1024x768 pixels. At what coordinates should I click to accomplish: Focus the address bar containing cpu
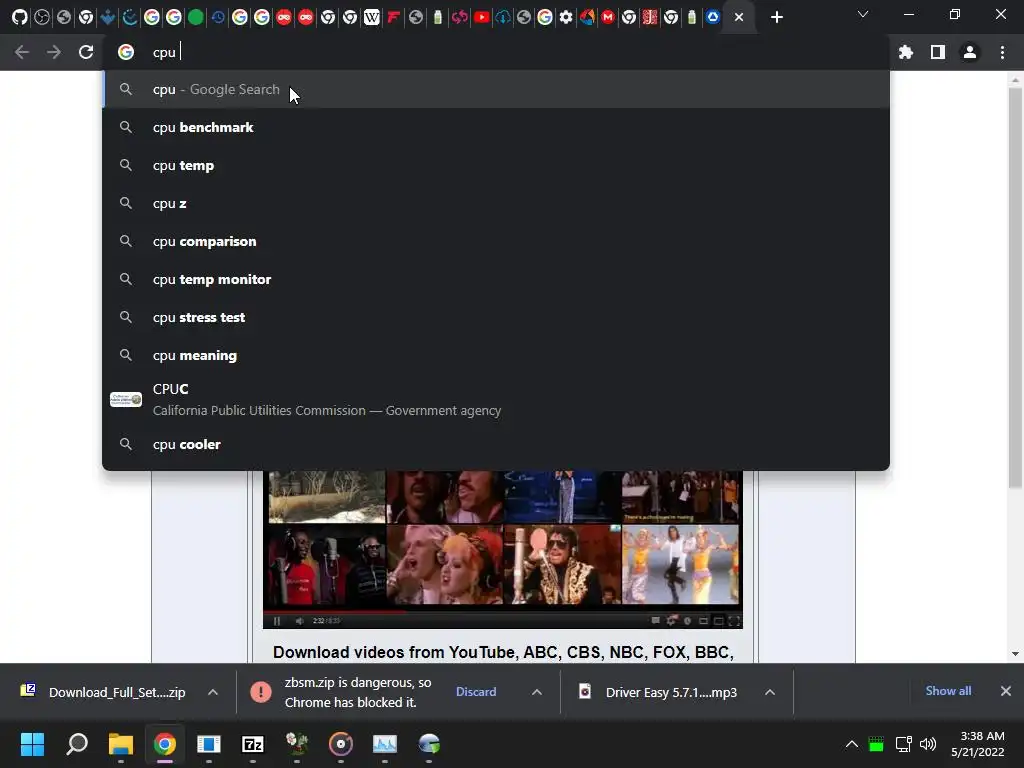[x=496, y=52]
